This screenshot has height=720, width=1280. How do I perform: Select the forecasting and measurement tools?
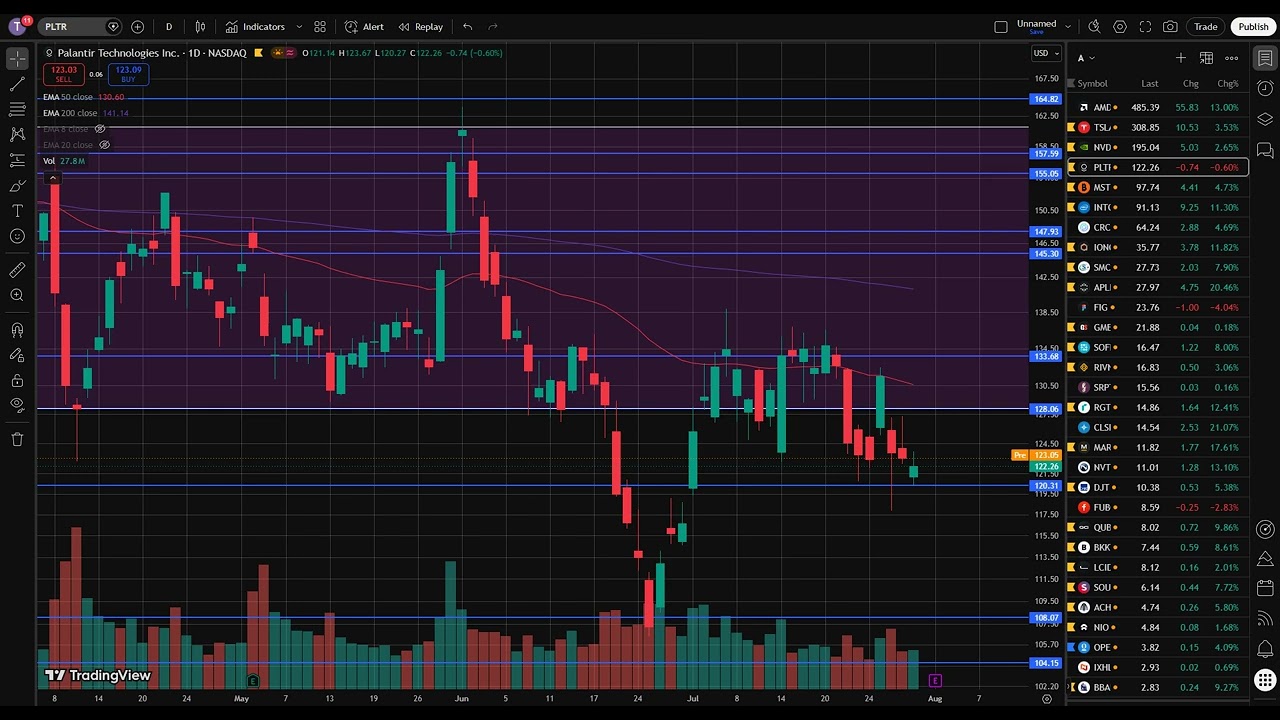point(17,160)
